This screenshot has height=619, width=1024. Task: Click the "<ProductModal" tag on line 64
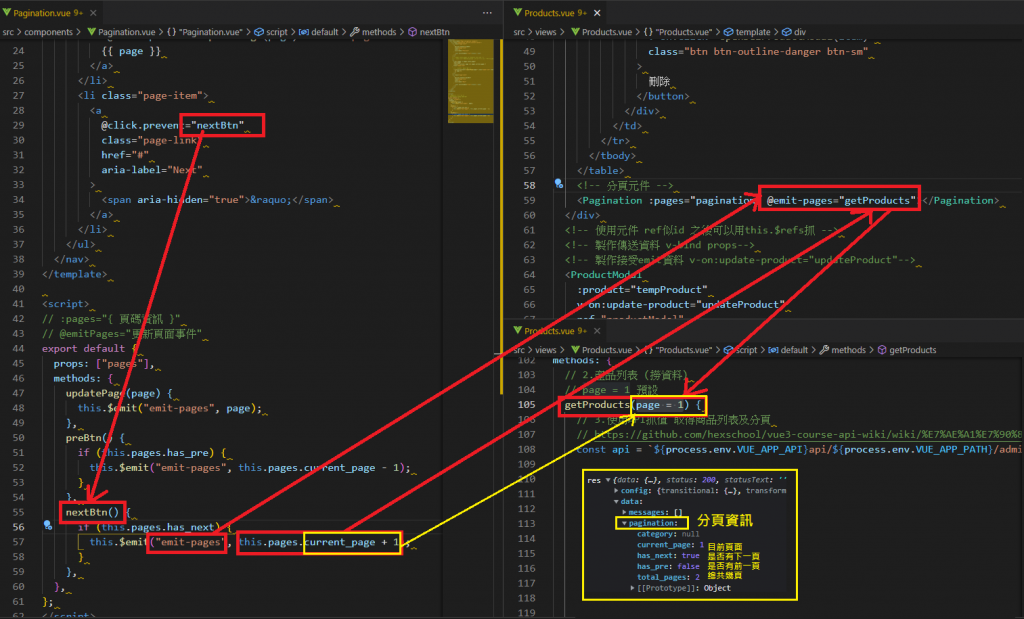(603, 275)
